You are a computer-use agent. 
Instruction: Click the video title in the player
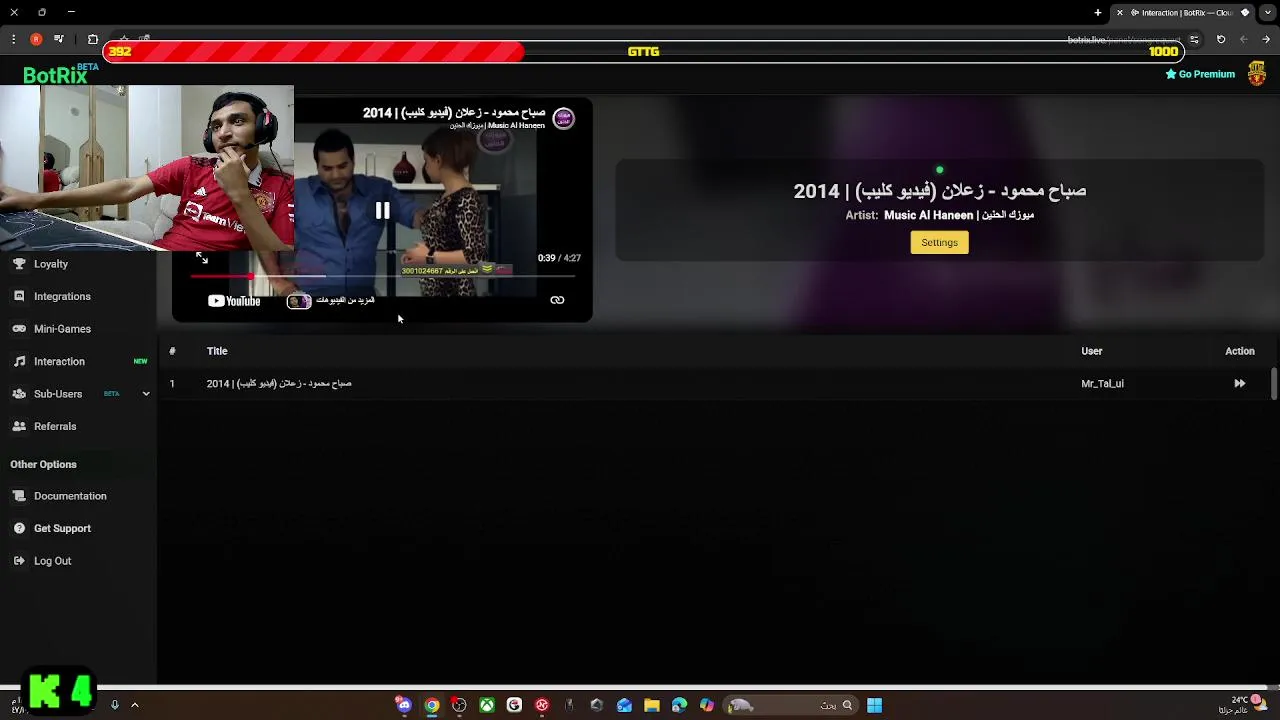coord(454,112)
